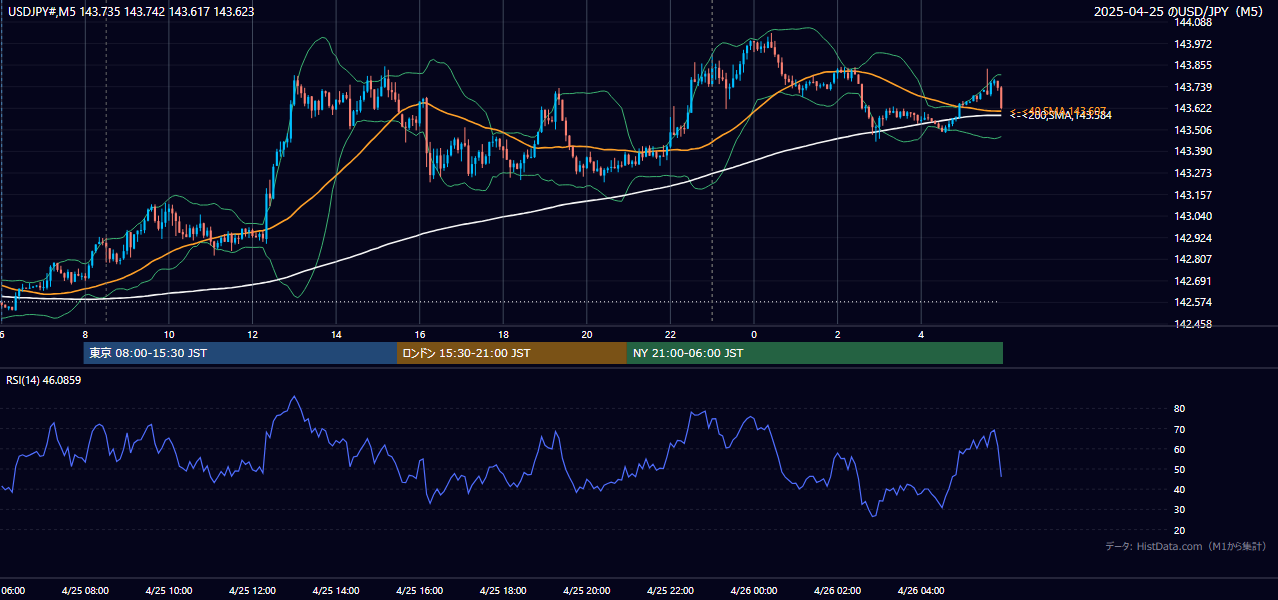The height and width of the screenshot is (600, 1278).
Task: Click price axis label 143.855
Action: tap(1194, 65)
